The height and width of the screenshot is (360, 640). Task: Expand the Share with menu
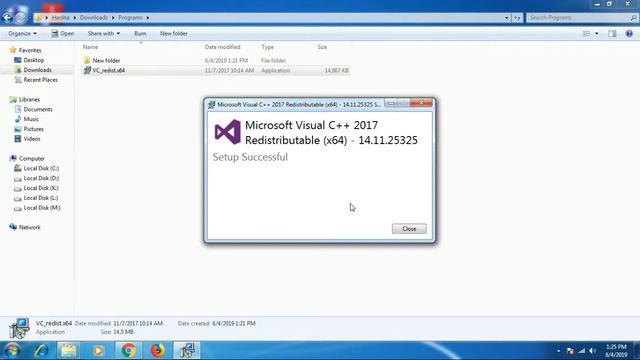(104, 33)
